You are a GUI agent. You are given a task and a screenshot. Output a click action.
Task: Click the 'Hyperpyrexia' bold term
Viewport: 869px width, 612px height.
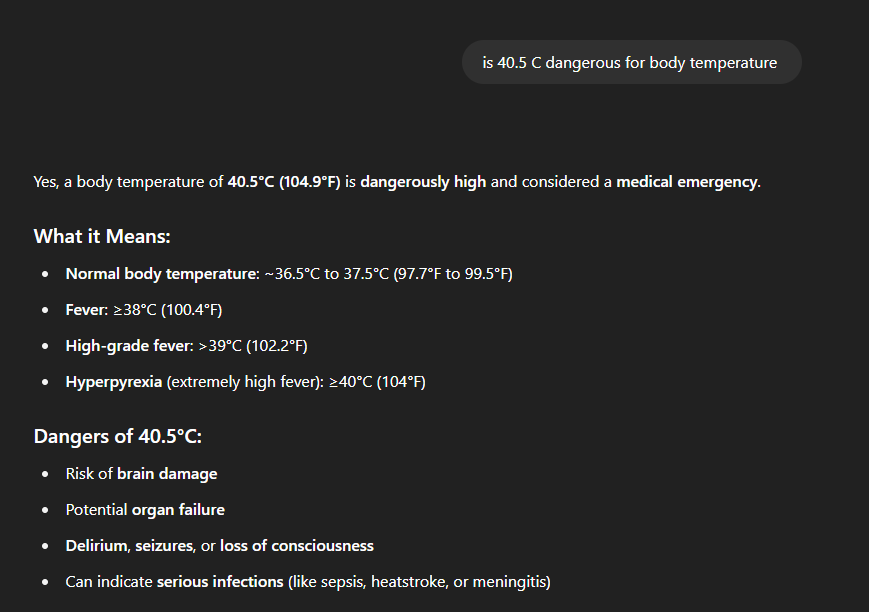pos(113,382)
